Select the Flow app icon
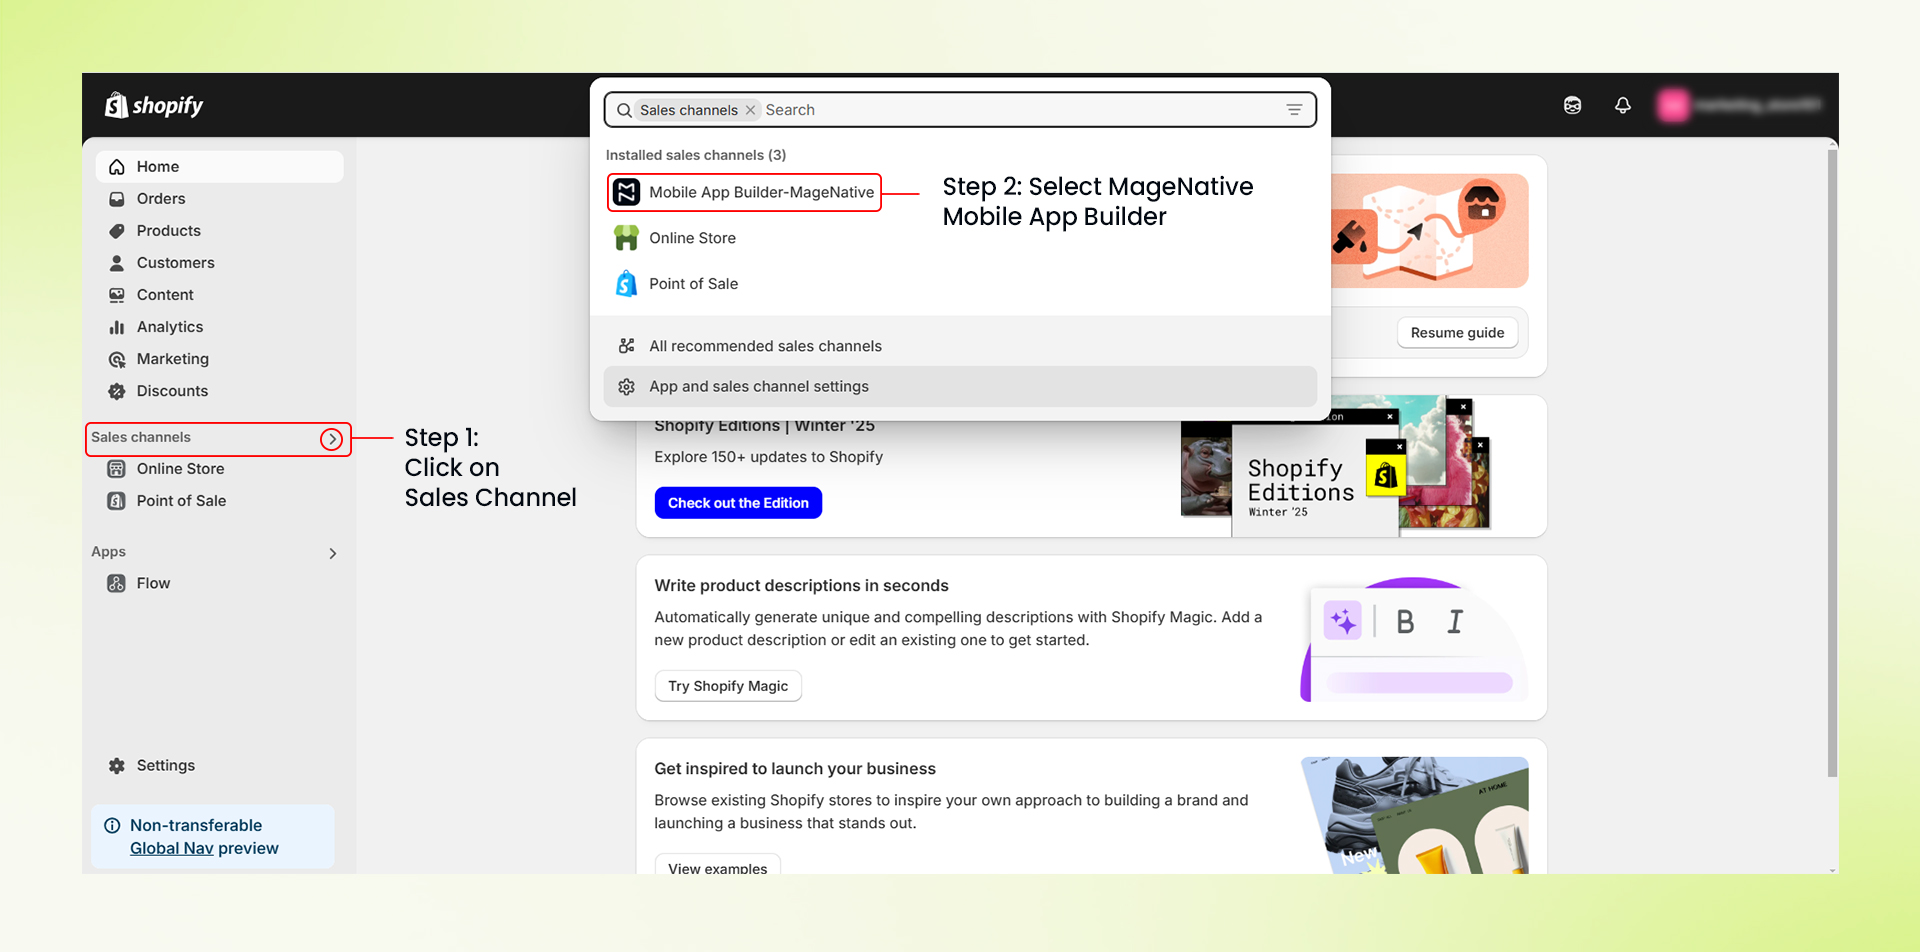 (x=116, y=583)
